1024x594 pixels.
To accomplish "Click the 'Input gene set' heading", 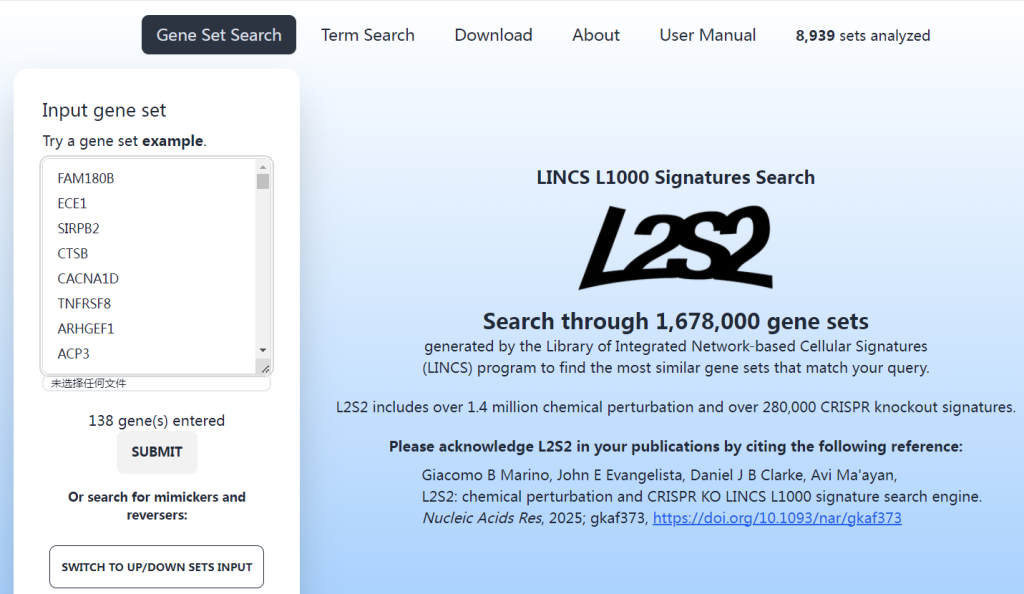I will 104,110.
